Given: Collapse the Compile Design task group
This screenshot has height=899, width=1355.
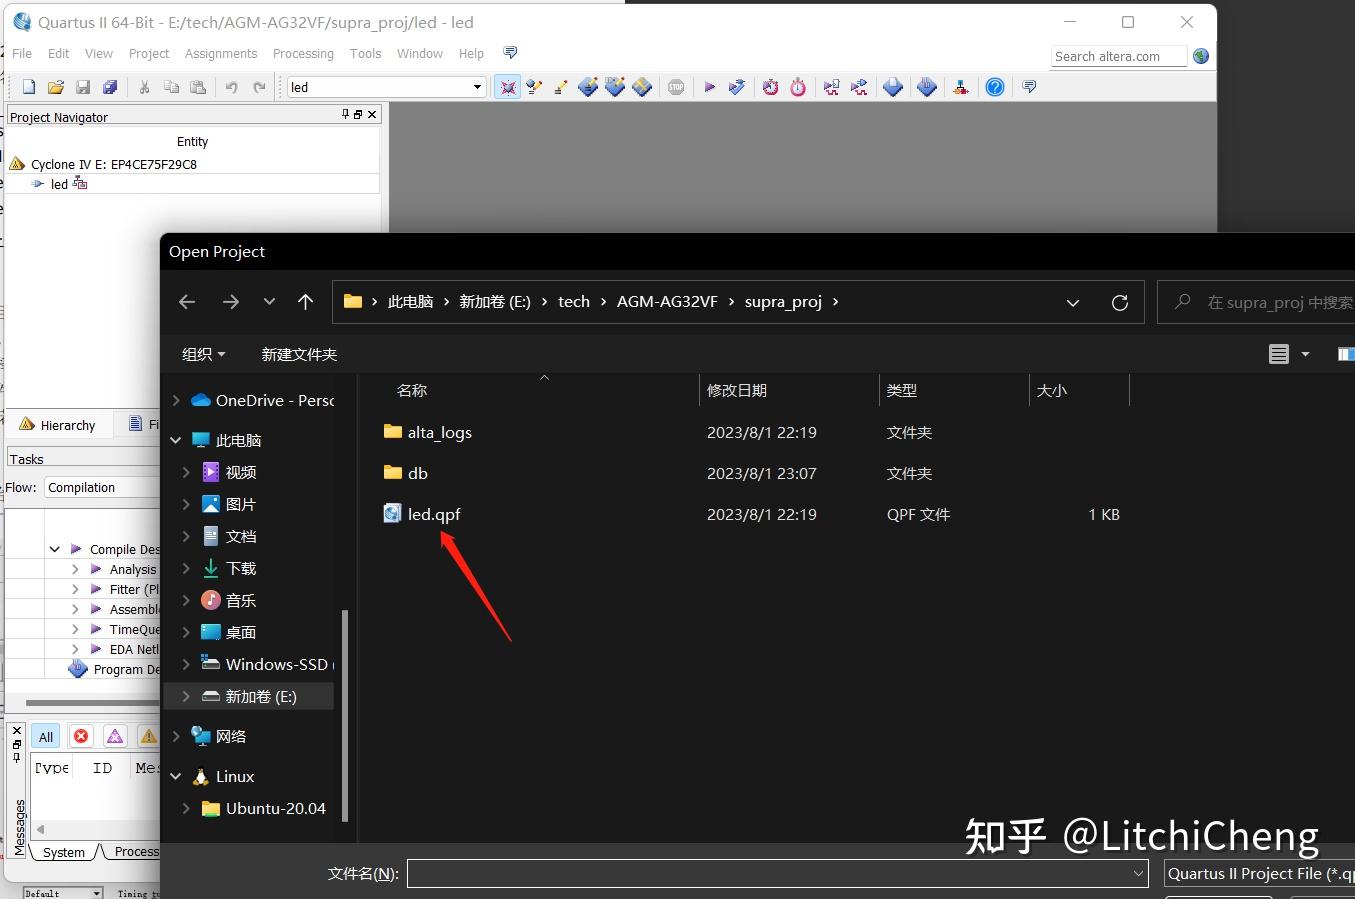Looking at the screenshot, I should 55,549.
